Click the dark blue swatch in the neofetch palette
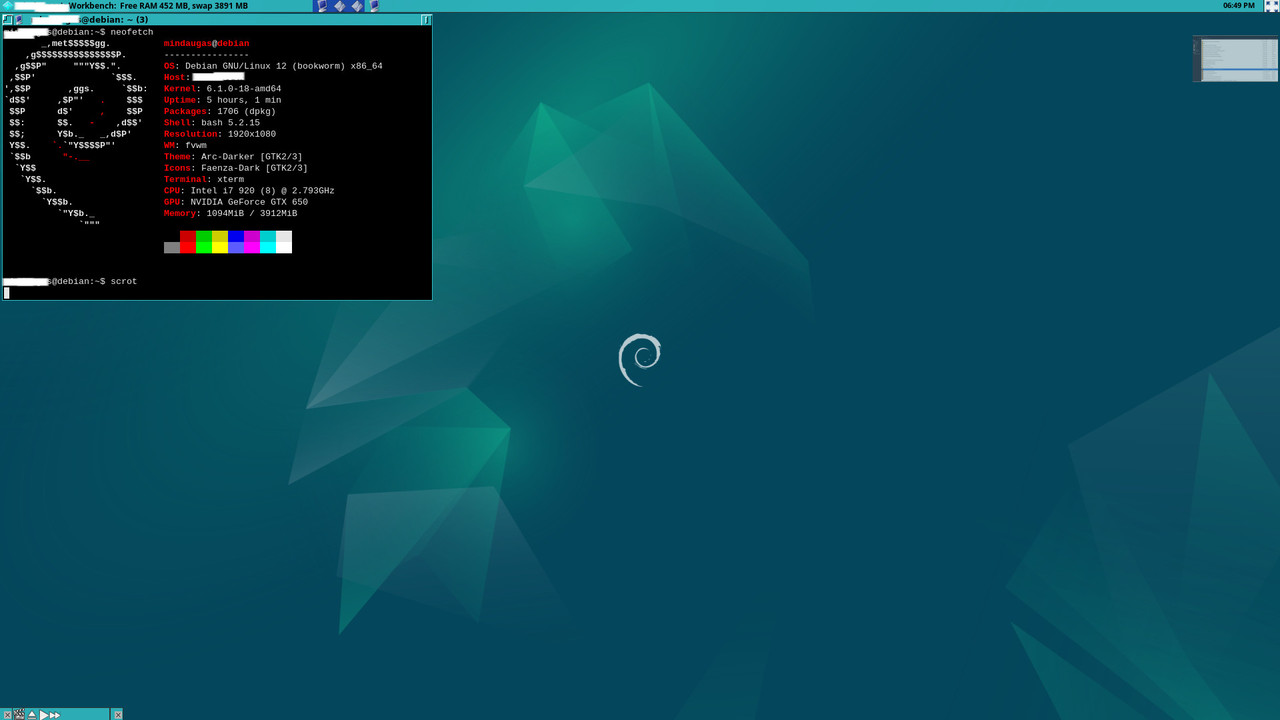The height and width of the screenshot is (720, 1280). (236, 236)
